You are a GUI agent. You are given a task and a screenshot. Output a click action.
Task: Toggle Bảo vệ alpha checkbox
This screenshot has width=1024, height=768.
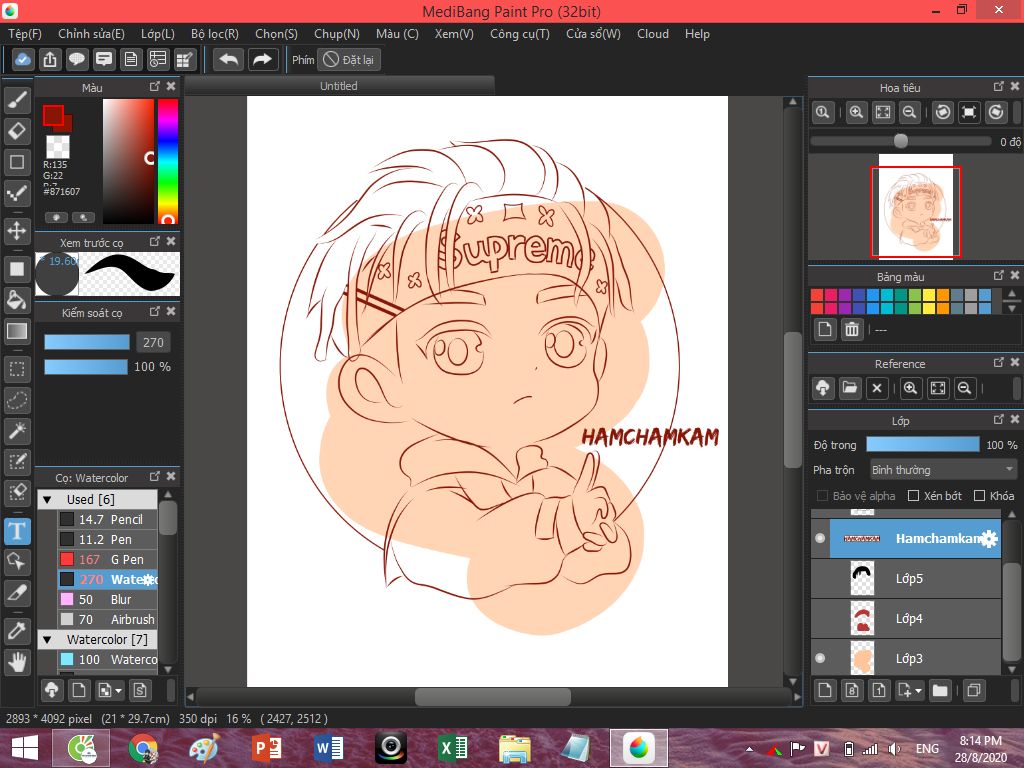click(x=822, y=496)
